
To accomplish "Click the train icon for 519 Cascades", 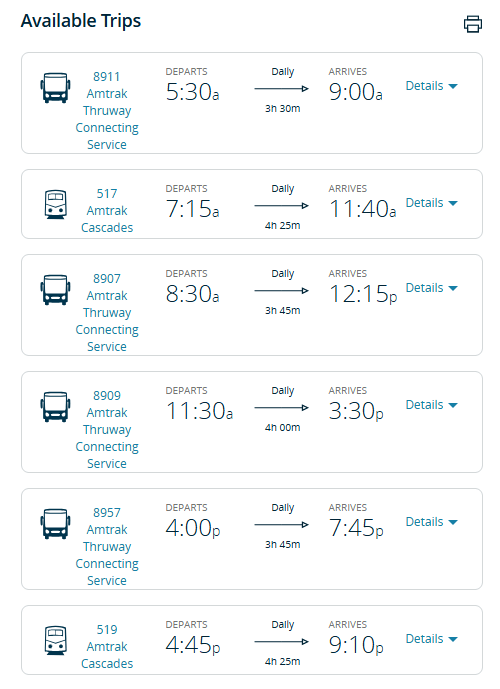I will coord(56,640).
